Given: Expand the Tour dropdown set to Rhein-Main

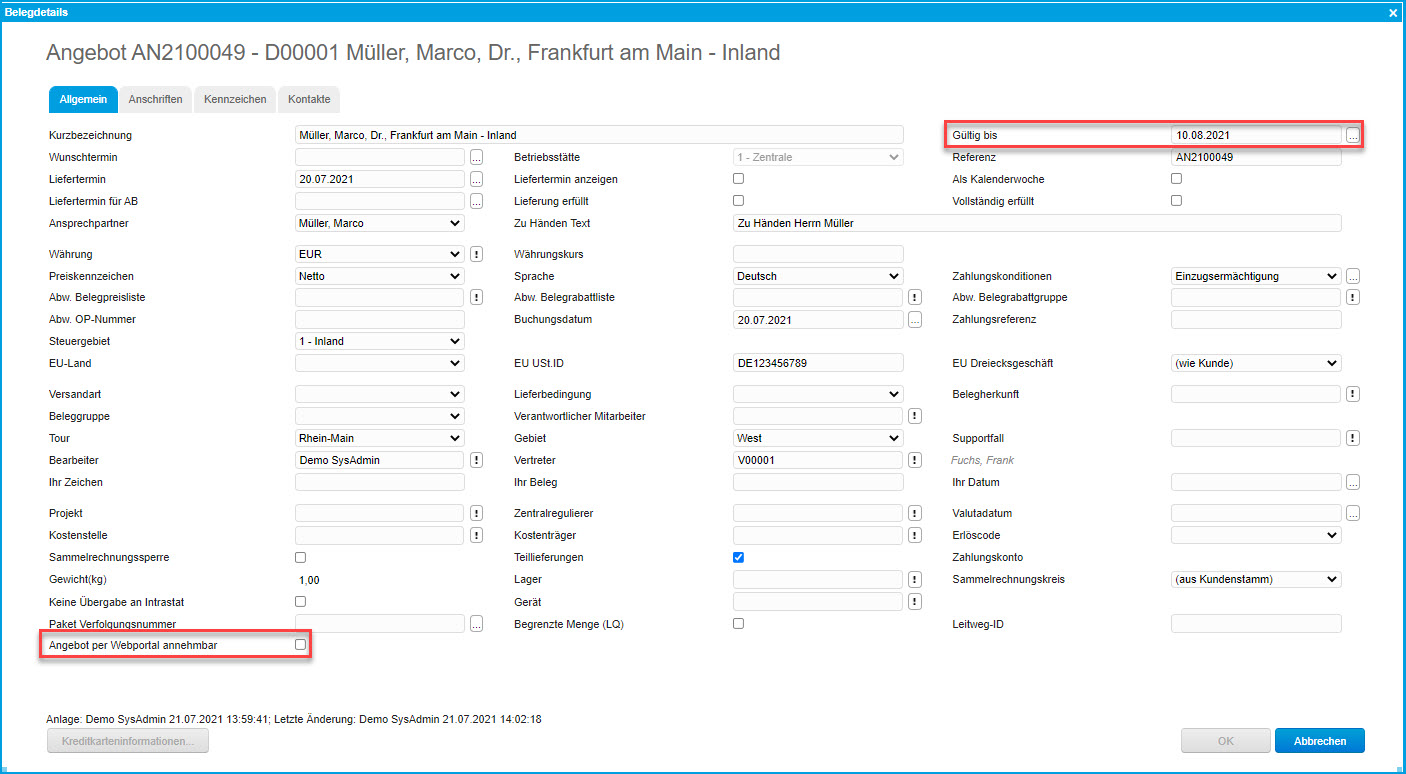Looking at the screenshot, I should point(380,438).
